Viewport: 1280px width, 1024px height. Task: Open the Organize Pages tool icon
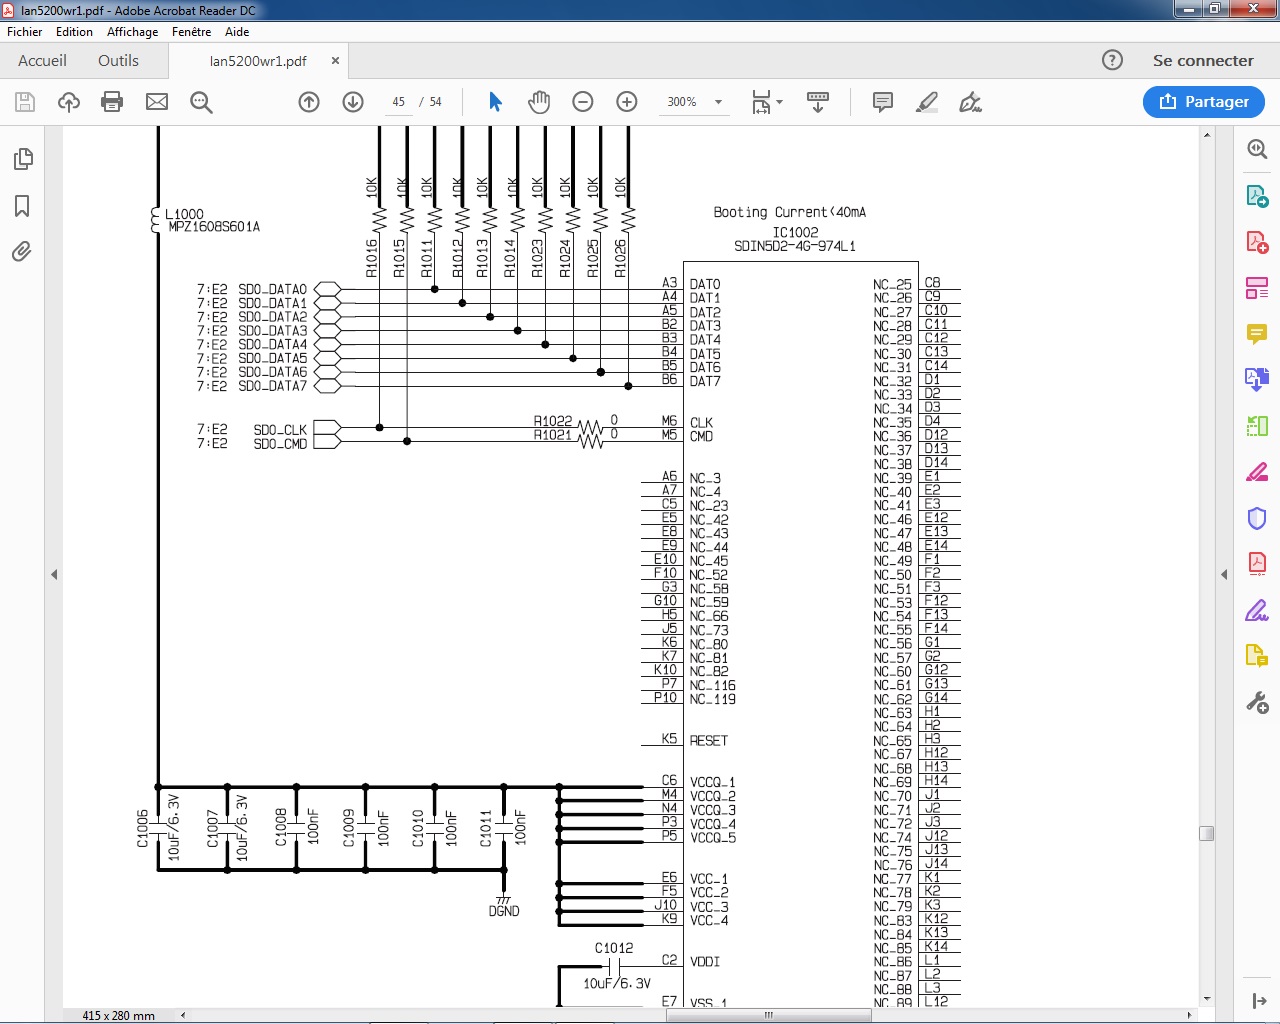[1257, 288]
